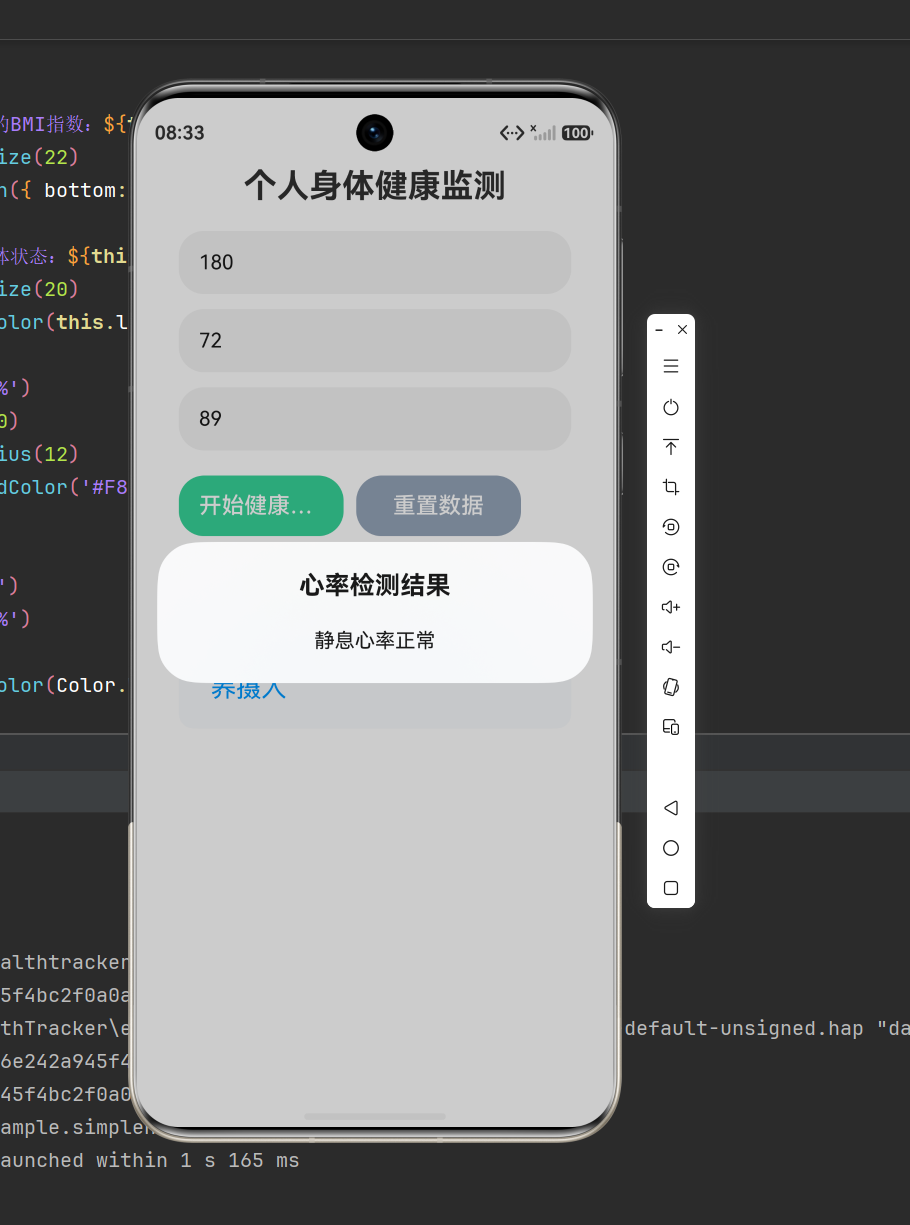Click the 08:33 time in phone status bar

coord(180,133)
